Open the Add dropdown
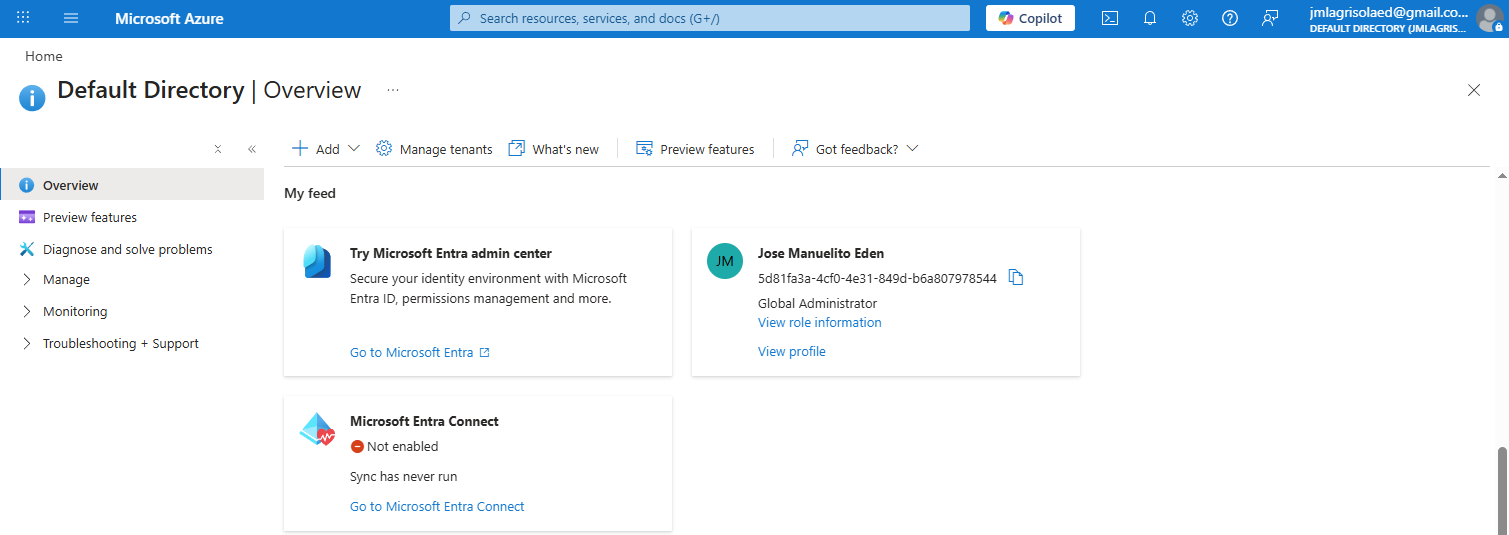 click(326, 149)
